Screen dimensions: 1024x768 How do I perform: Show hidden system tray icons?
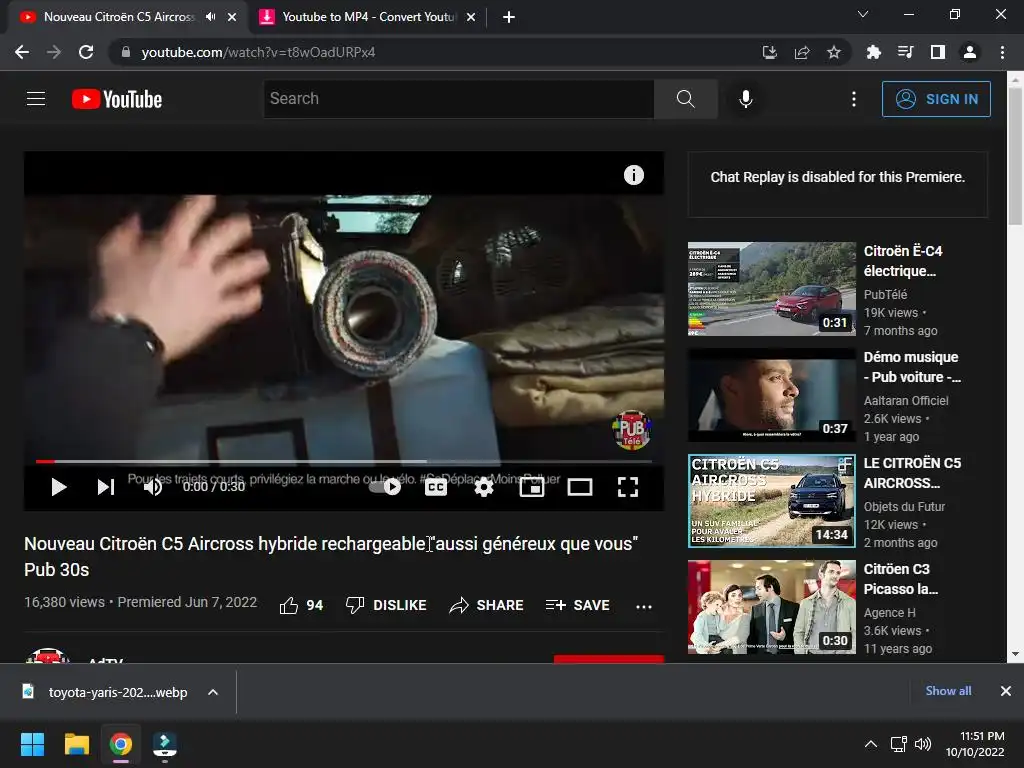871,744
